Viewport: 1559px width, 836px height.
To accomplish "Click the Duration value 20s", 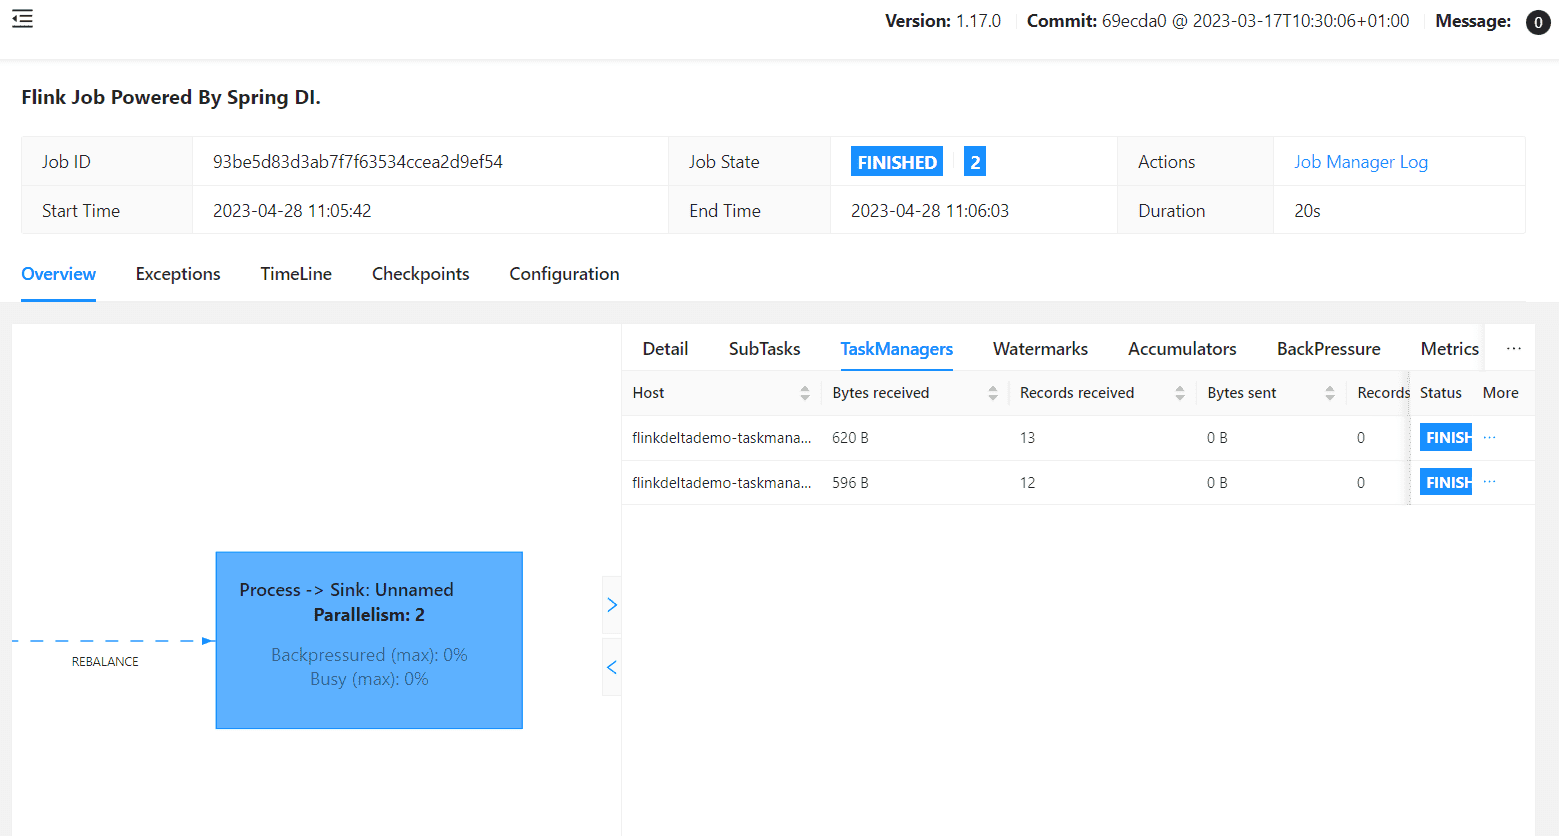I will click(1307, 211).
